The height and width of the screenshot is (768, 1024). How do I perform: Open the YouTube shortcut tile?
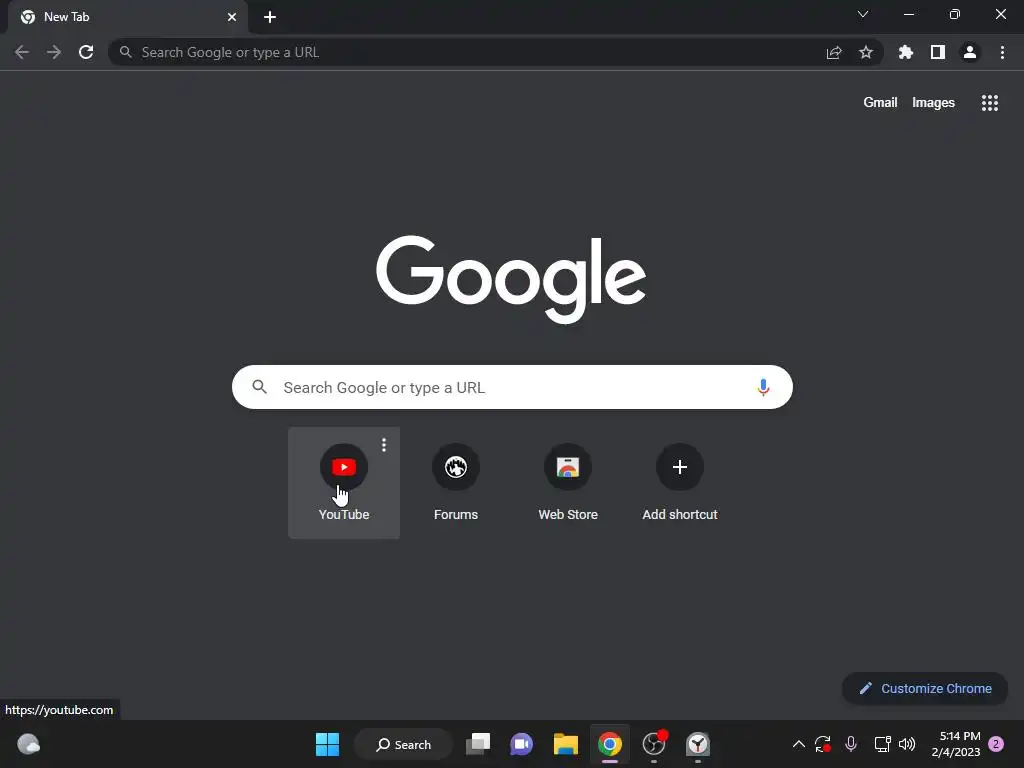344,483
